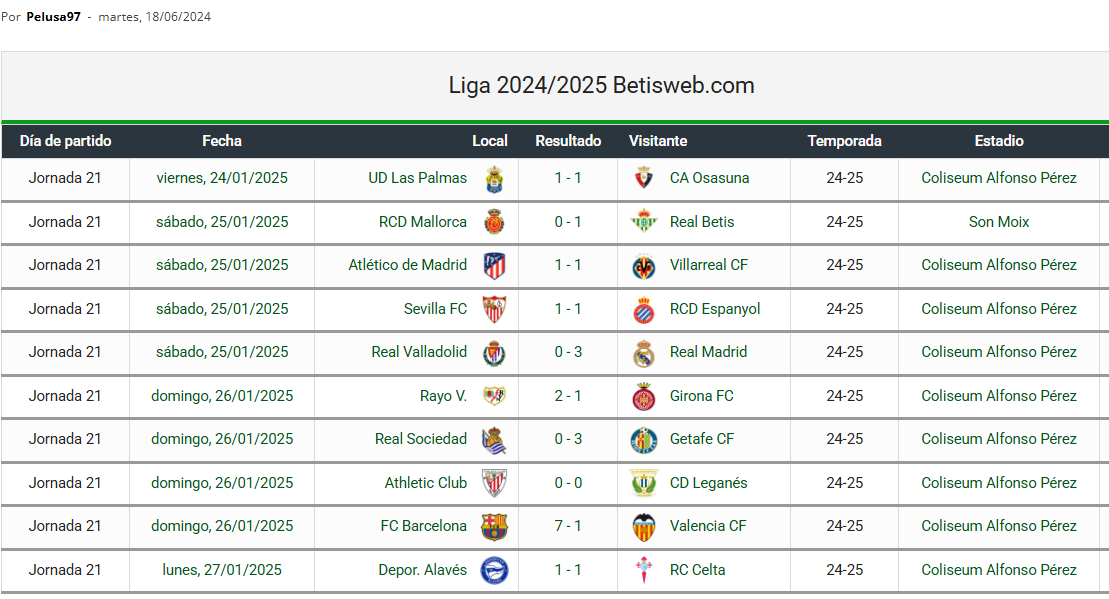Viewport: 1109px width, 599px height.
Task: Click the Villarreal CF crest icon
Action: [644, 266]
